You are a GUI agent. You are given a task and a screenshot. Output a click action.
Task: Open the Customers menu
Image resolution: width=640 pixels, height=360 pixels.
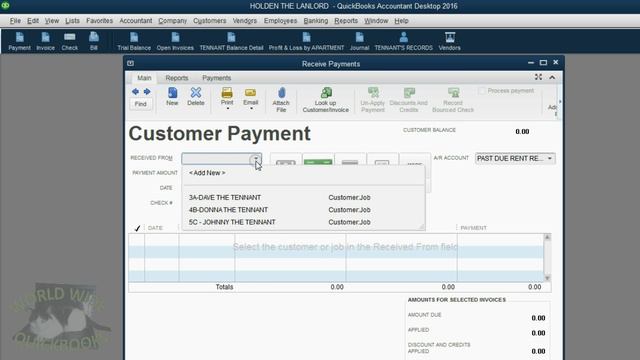coord(209,21)
